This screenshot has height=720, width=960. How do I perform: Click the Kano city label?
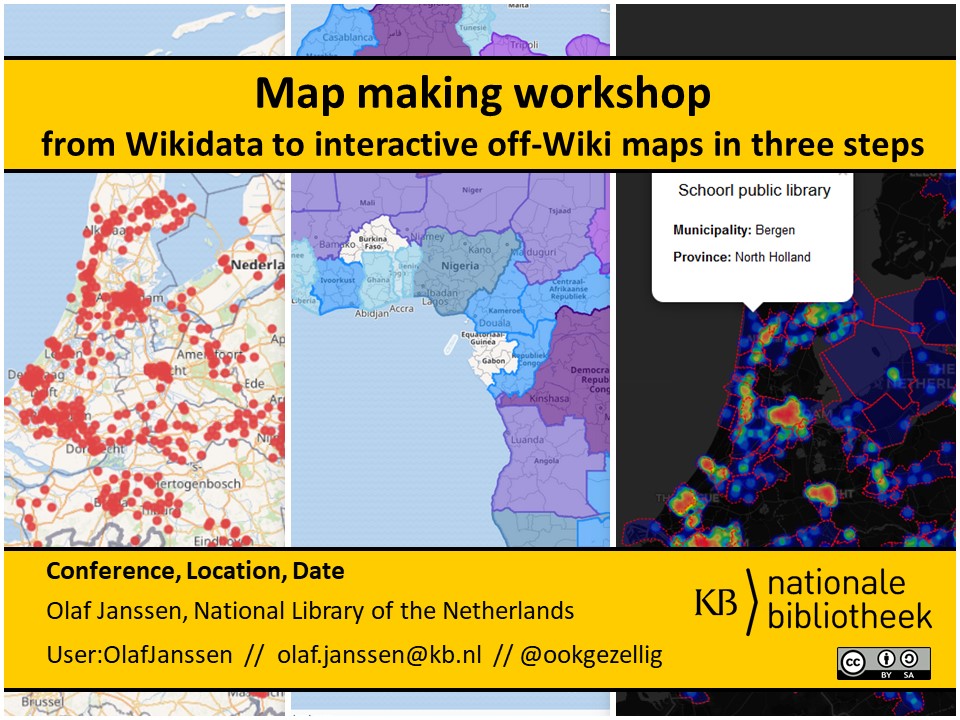tap(479, 250)
